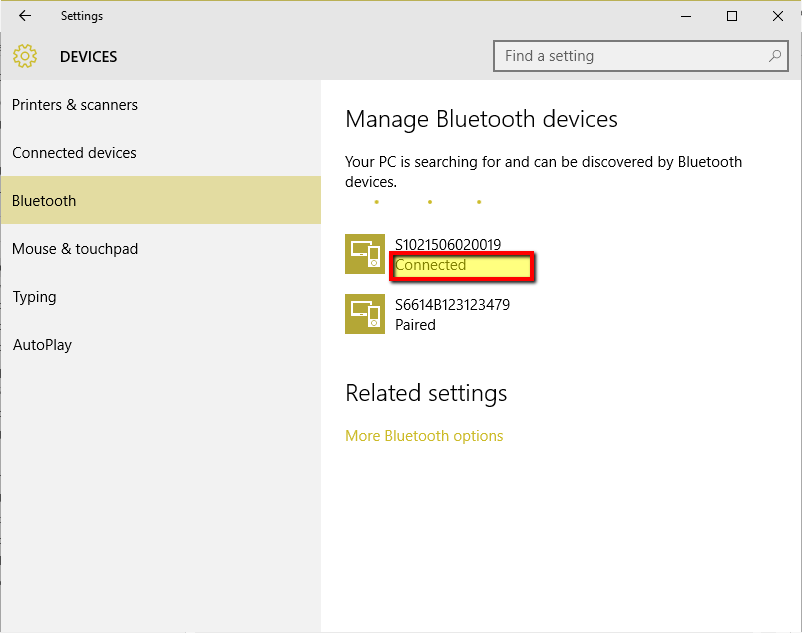The width and height of the screenshot is (802, 633).
Task: Focus the Find a setting field
Action: pyautogui.click(x=630, y=56)
